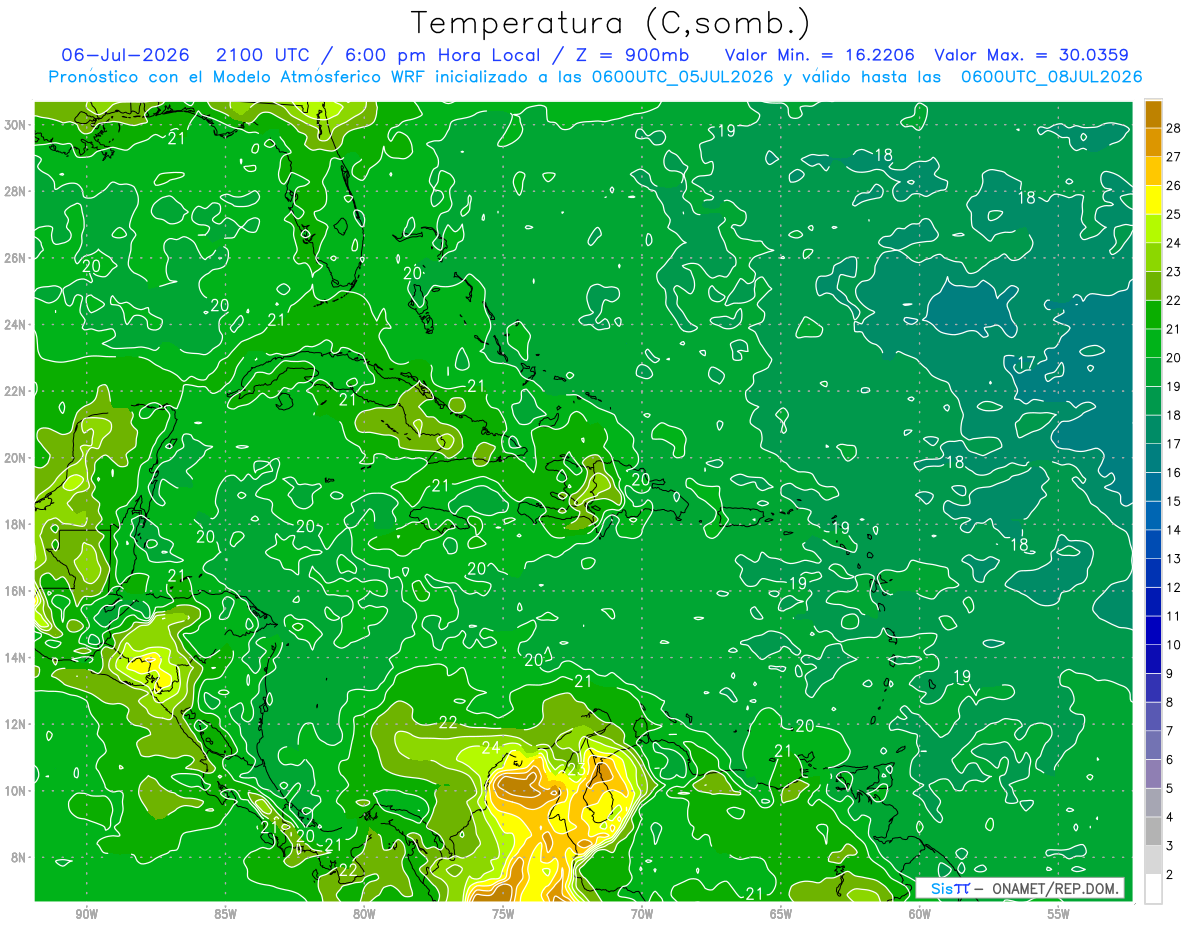Click the "16N" latitude label
This screenshot has width=1200, height=927.
[x=16, y=591]
